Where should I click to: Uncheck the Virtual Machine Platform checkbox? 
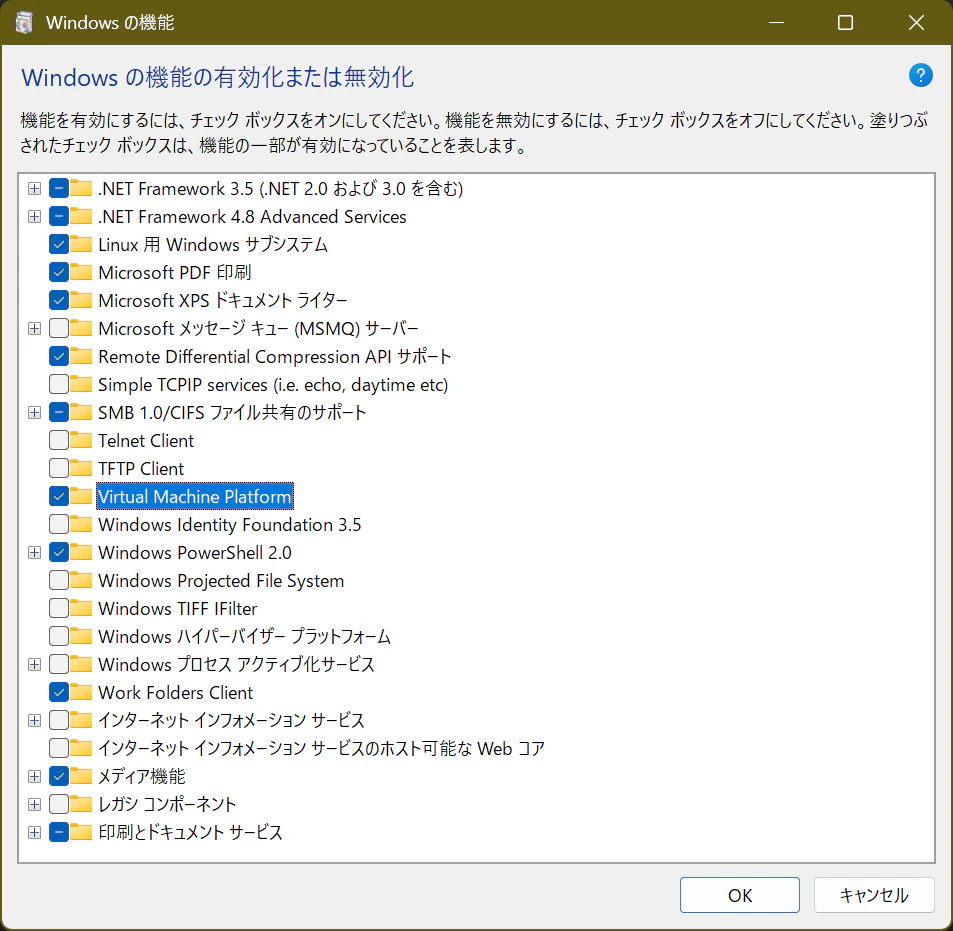tap(59, 496)
